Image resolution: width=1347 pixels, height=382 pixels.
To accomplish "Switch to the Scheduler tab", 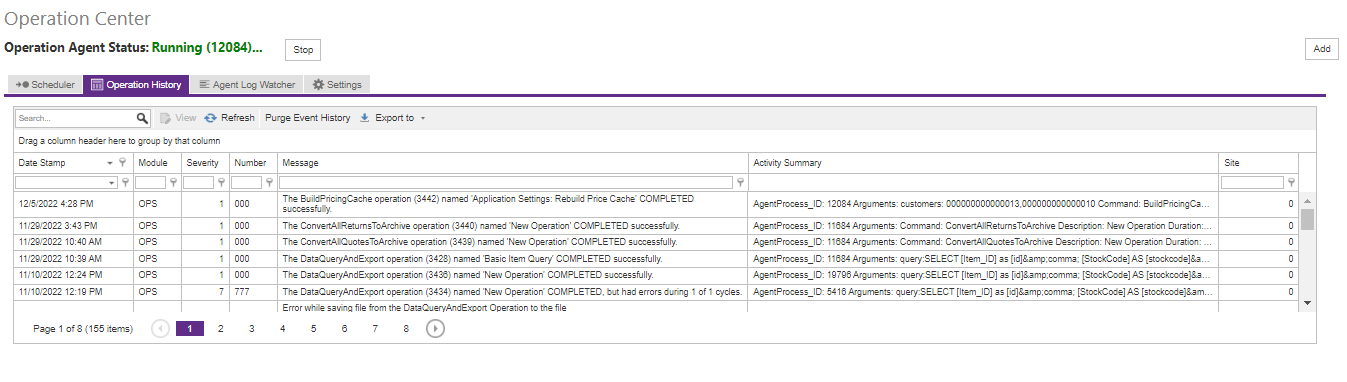I will click(x=45, y=85).
